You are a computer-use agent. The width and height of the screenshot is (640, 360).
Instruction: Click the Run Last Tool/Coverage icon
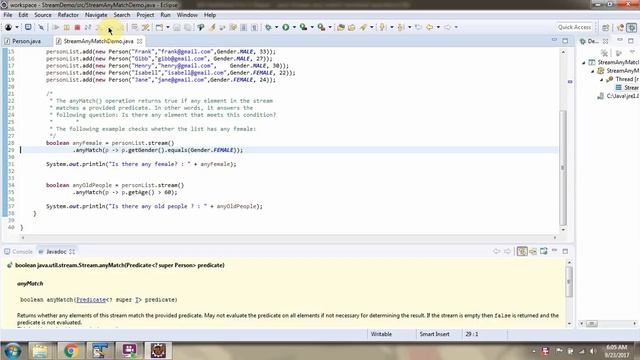coord(303,27)
